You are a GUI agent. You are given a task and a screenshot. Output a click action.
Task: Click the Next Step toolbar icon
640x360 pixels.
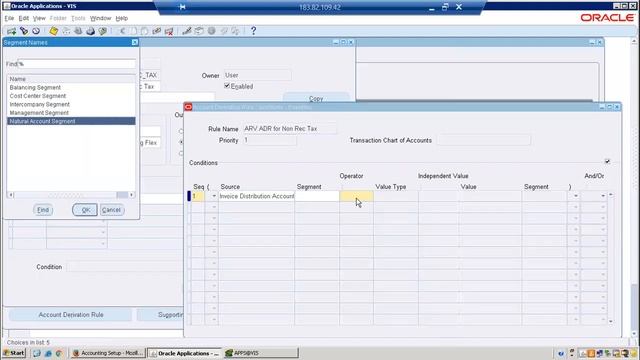click(x=66, y=31)
